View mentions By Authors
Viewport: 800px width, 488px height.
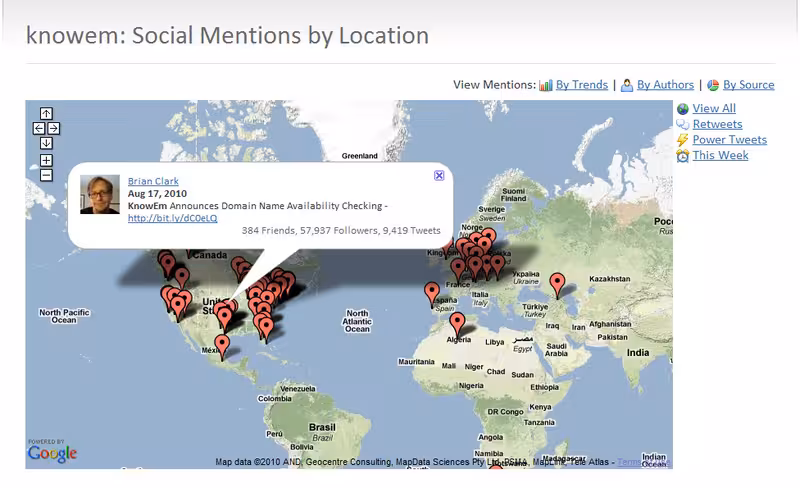[x=665, y=85]
